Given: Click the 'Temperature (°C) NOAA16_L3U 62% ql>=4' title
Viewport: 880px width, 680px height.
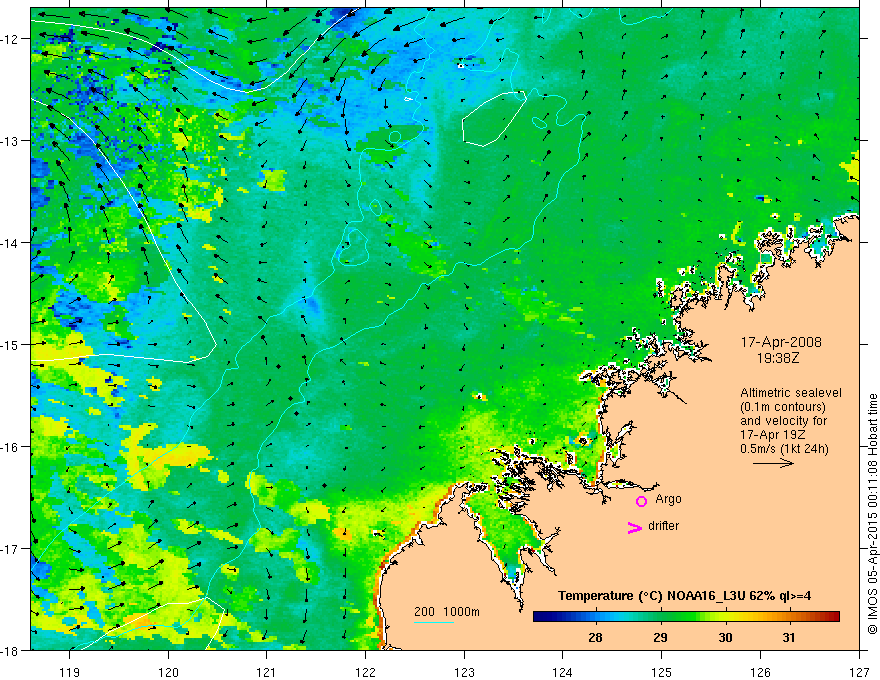Looking at the screenshot, I should [x=684, y=596].
